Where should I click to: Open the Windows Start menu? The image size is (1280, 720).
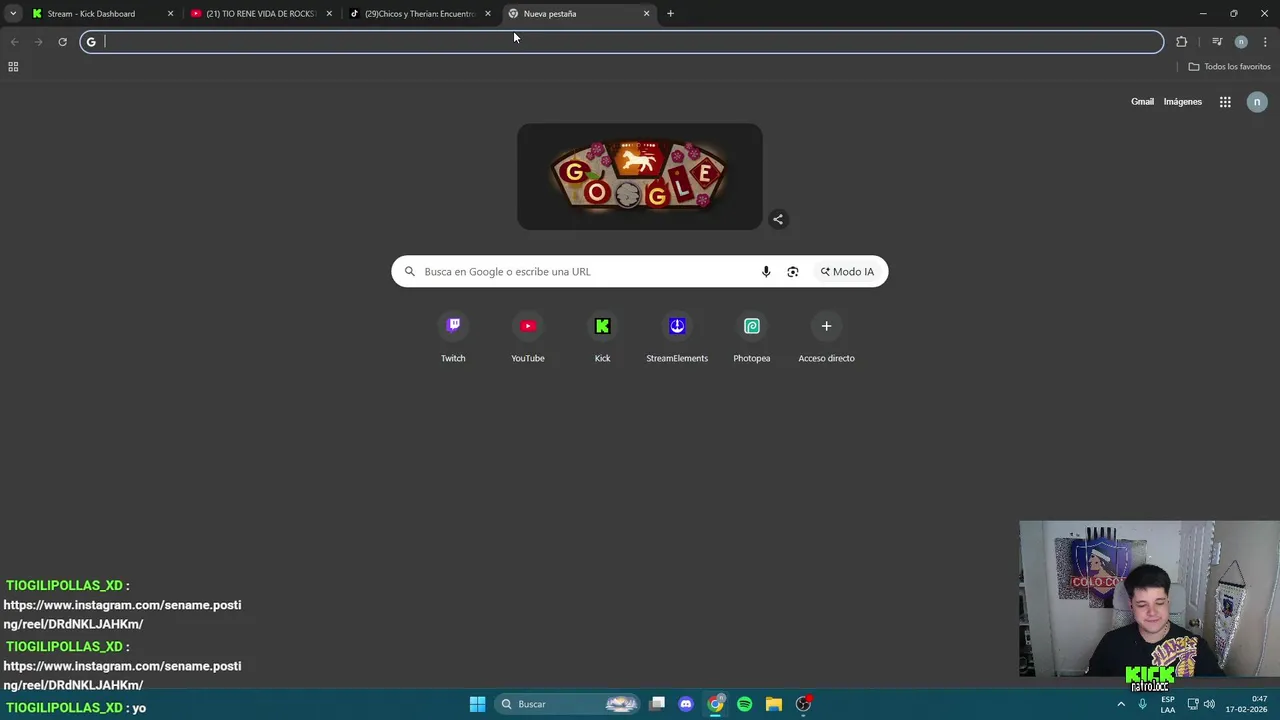[x=478, y=704]
